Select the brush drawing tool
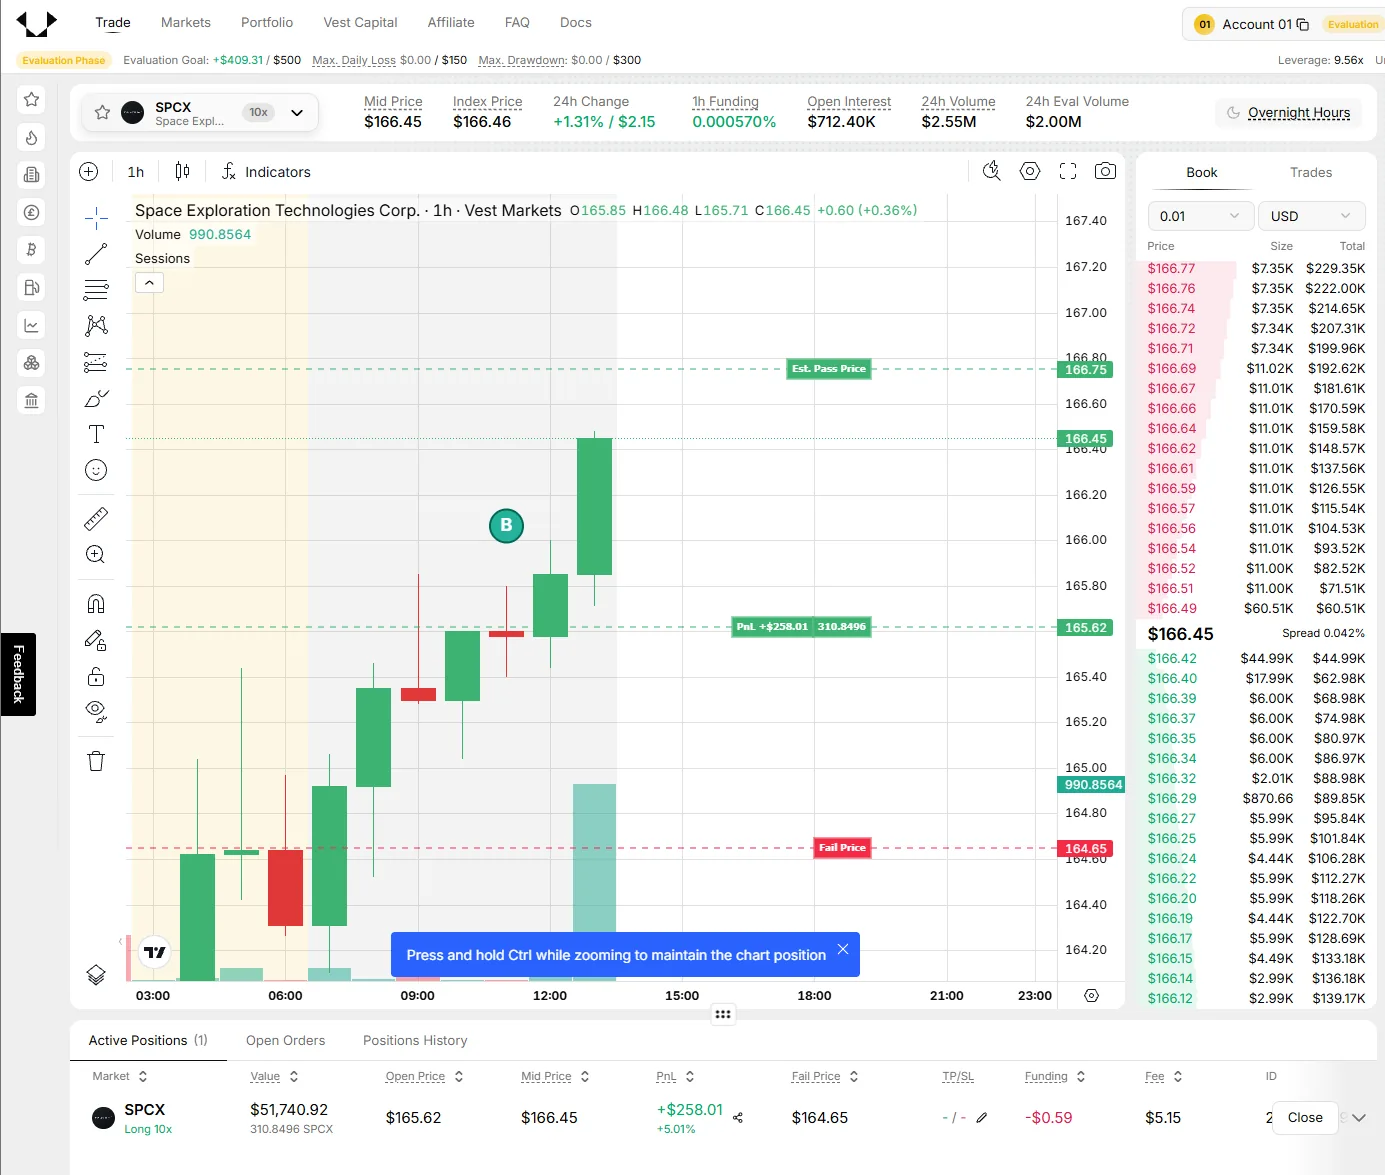Image resolution: width=1385 pixels, height=1175 pixels. tap(96, 398)
